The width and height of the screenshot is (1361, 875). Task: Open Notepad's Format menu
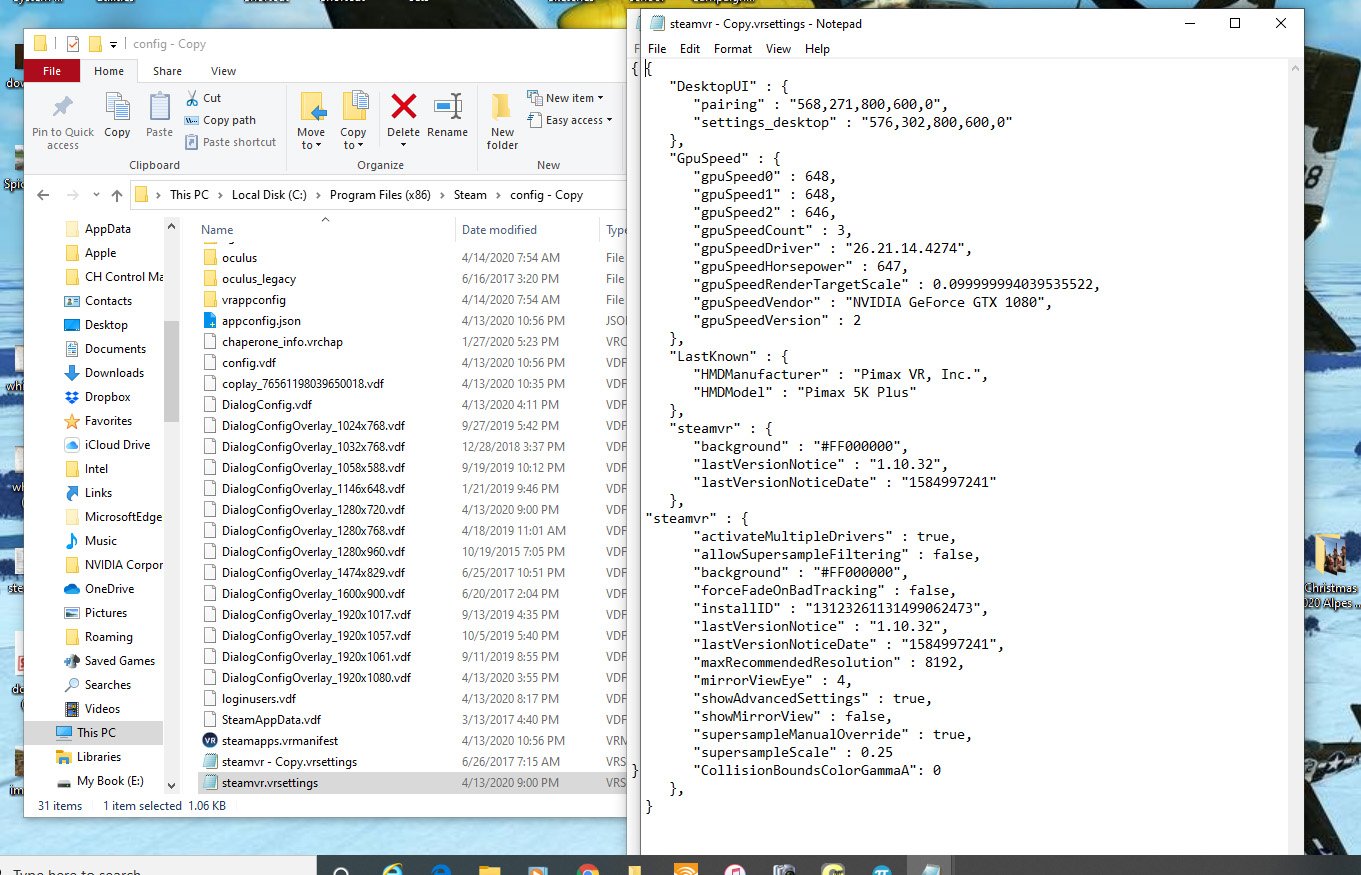(733, 49)
